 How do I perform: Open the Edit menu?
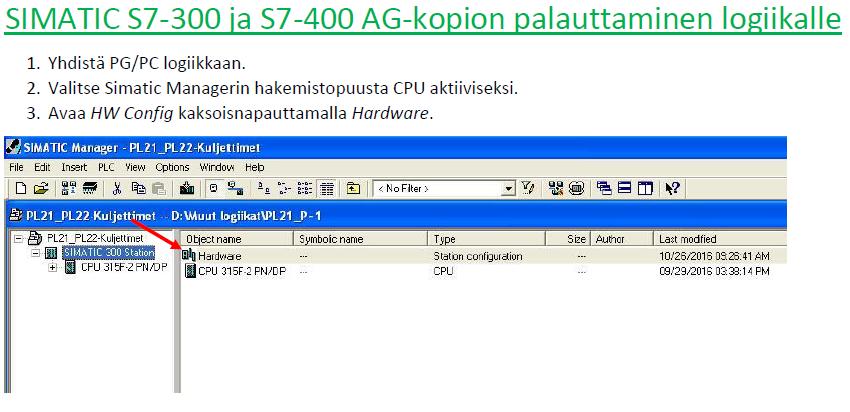point(42,167)
